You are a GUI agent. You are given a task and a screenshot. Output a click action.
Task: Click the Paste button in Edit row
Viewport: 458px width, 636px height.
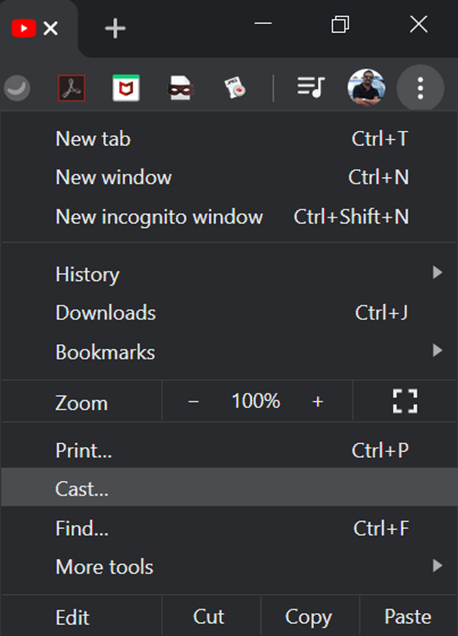point(408,617)
